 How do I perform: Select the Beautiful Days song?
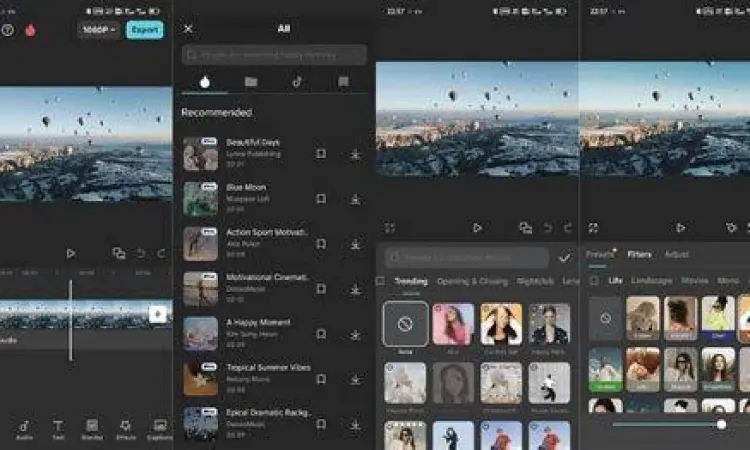coord(253,143)
